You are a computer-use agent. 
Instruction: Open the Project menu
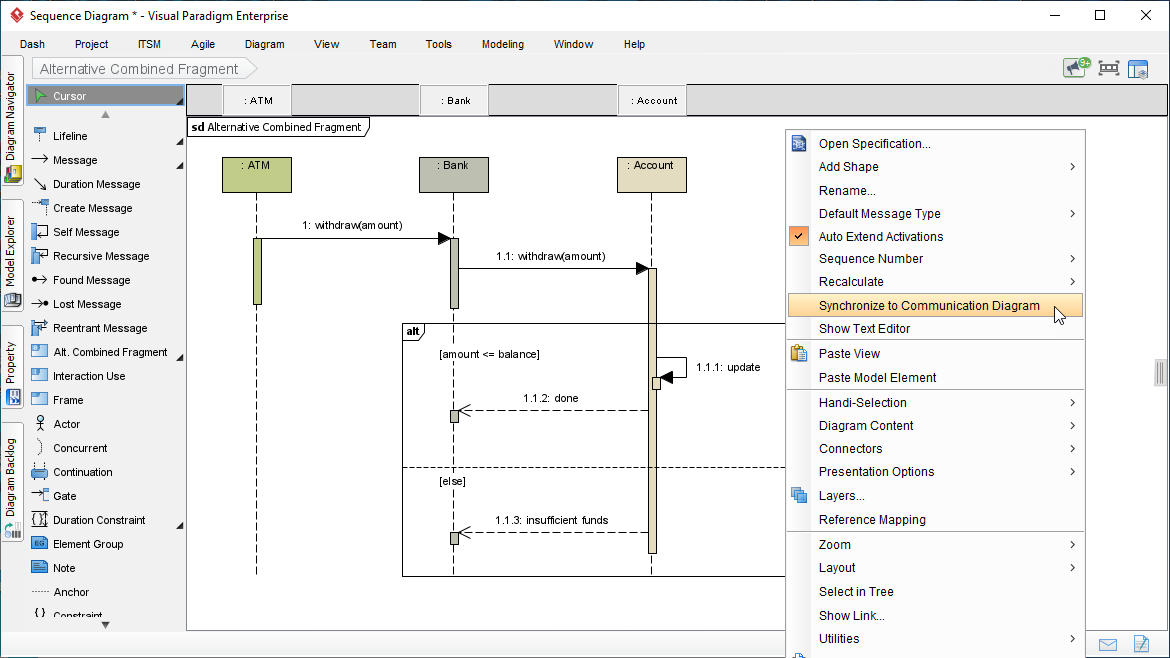tap(91, 44)
